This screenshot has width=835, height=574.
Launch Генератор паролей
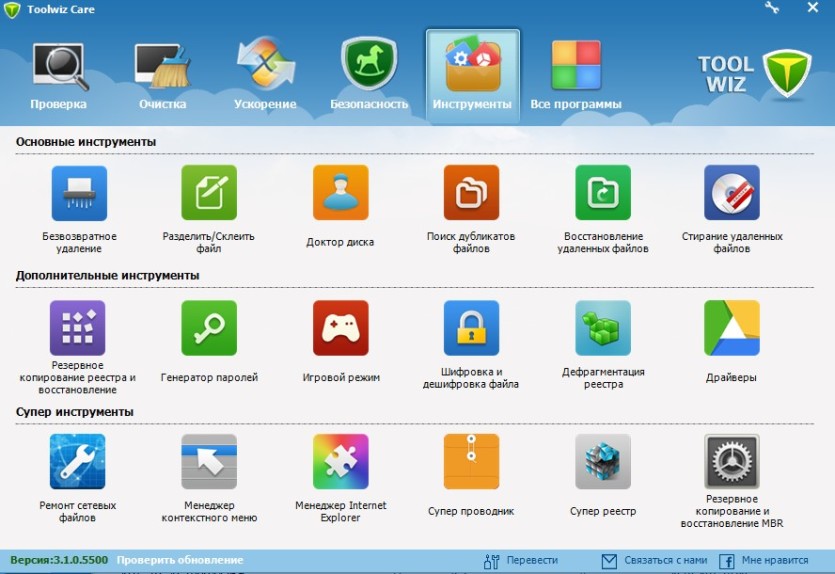(x=209, y=328)
